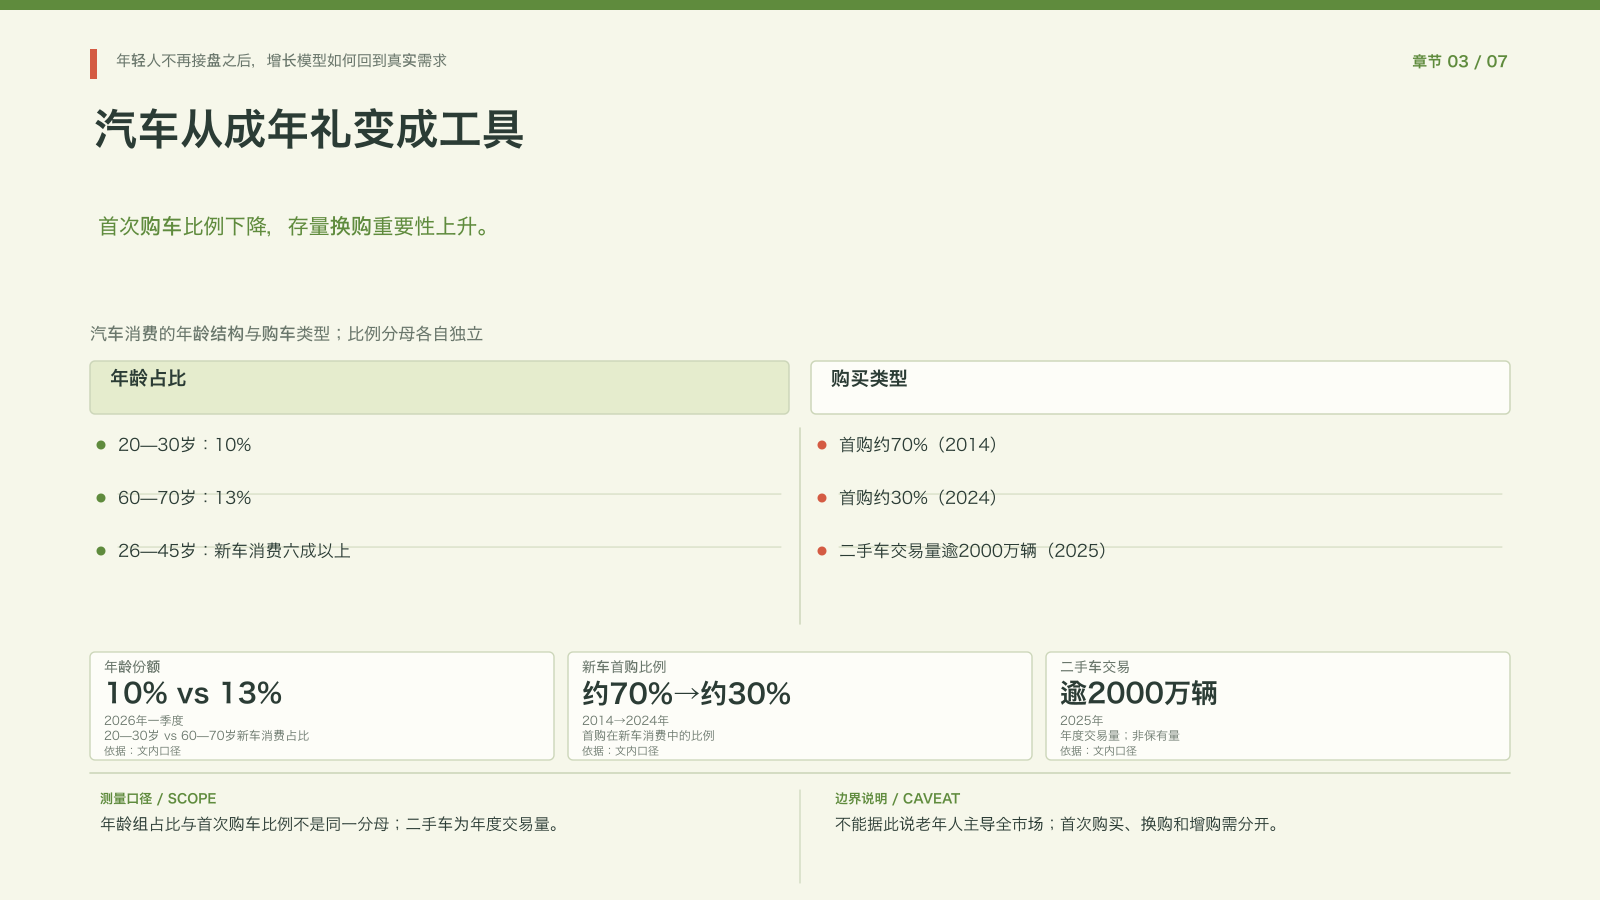
Task: Click the slide title 汽车从成年礼变成工具
Action: [309, 130]
